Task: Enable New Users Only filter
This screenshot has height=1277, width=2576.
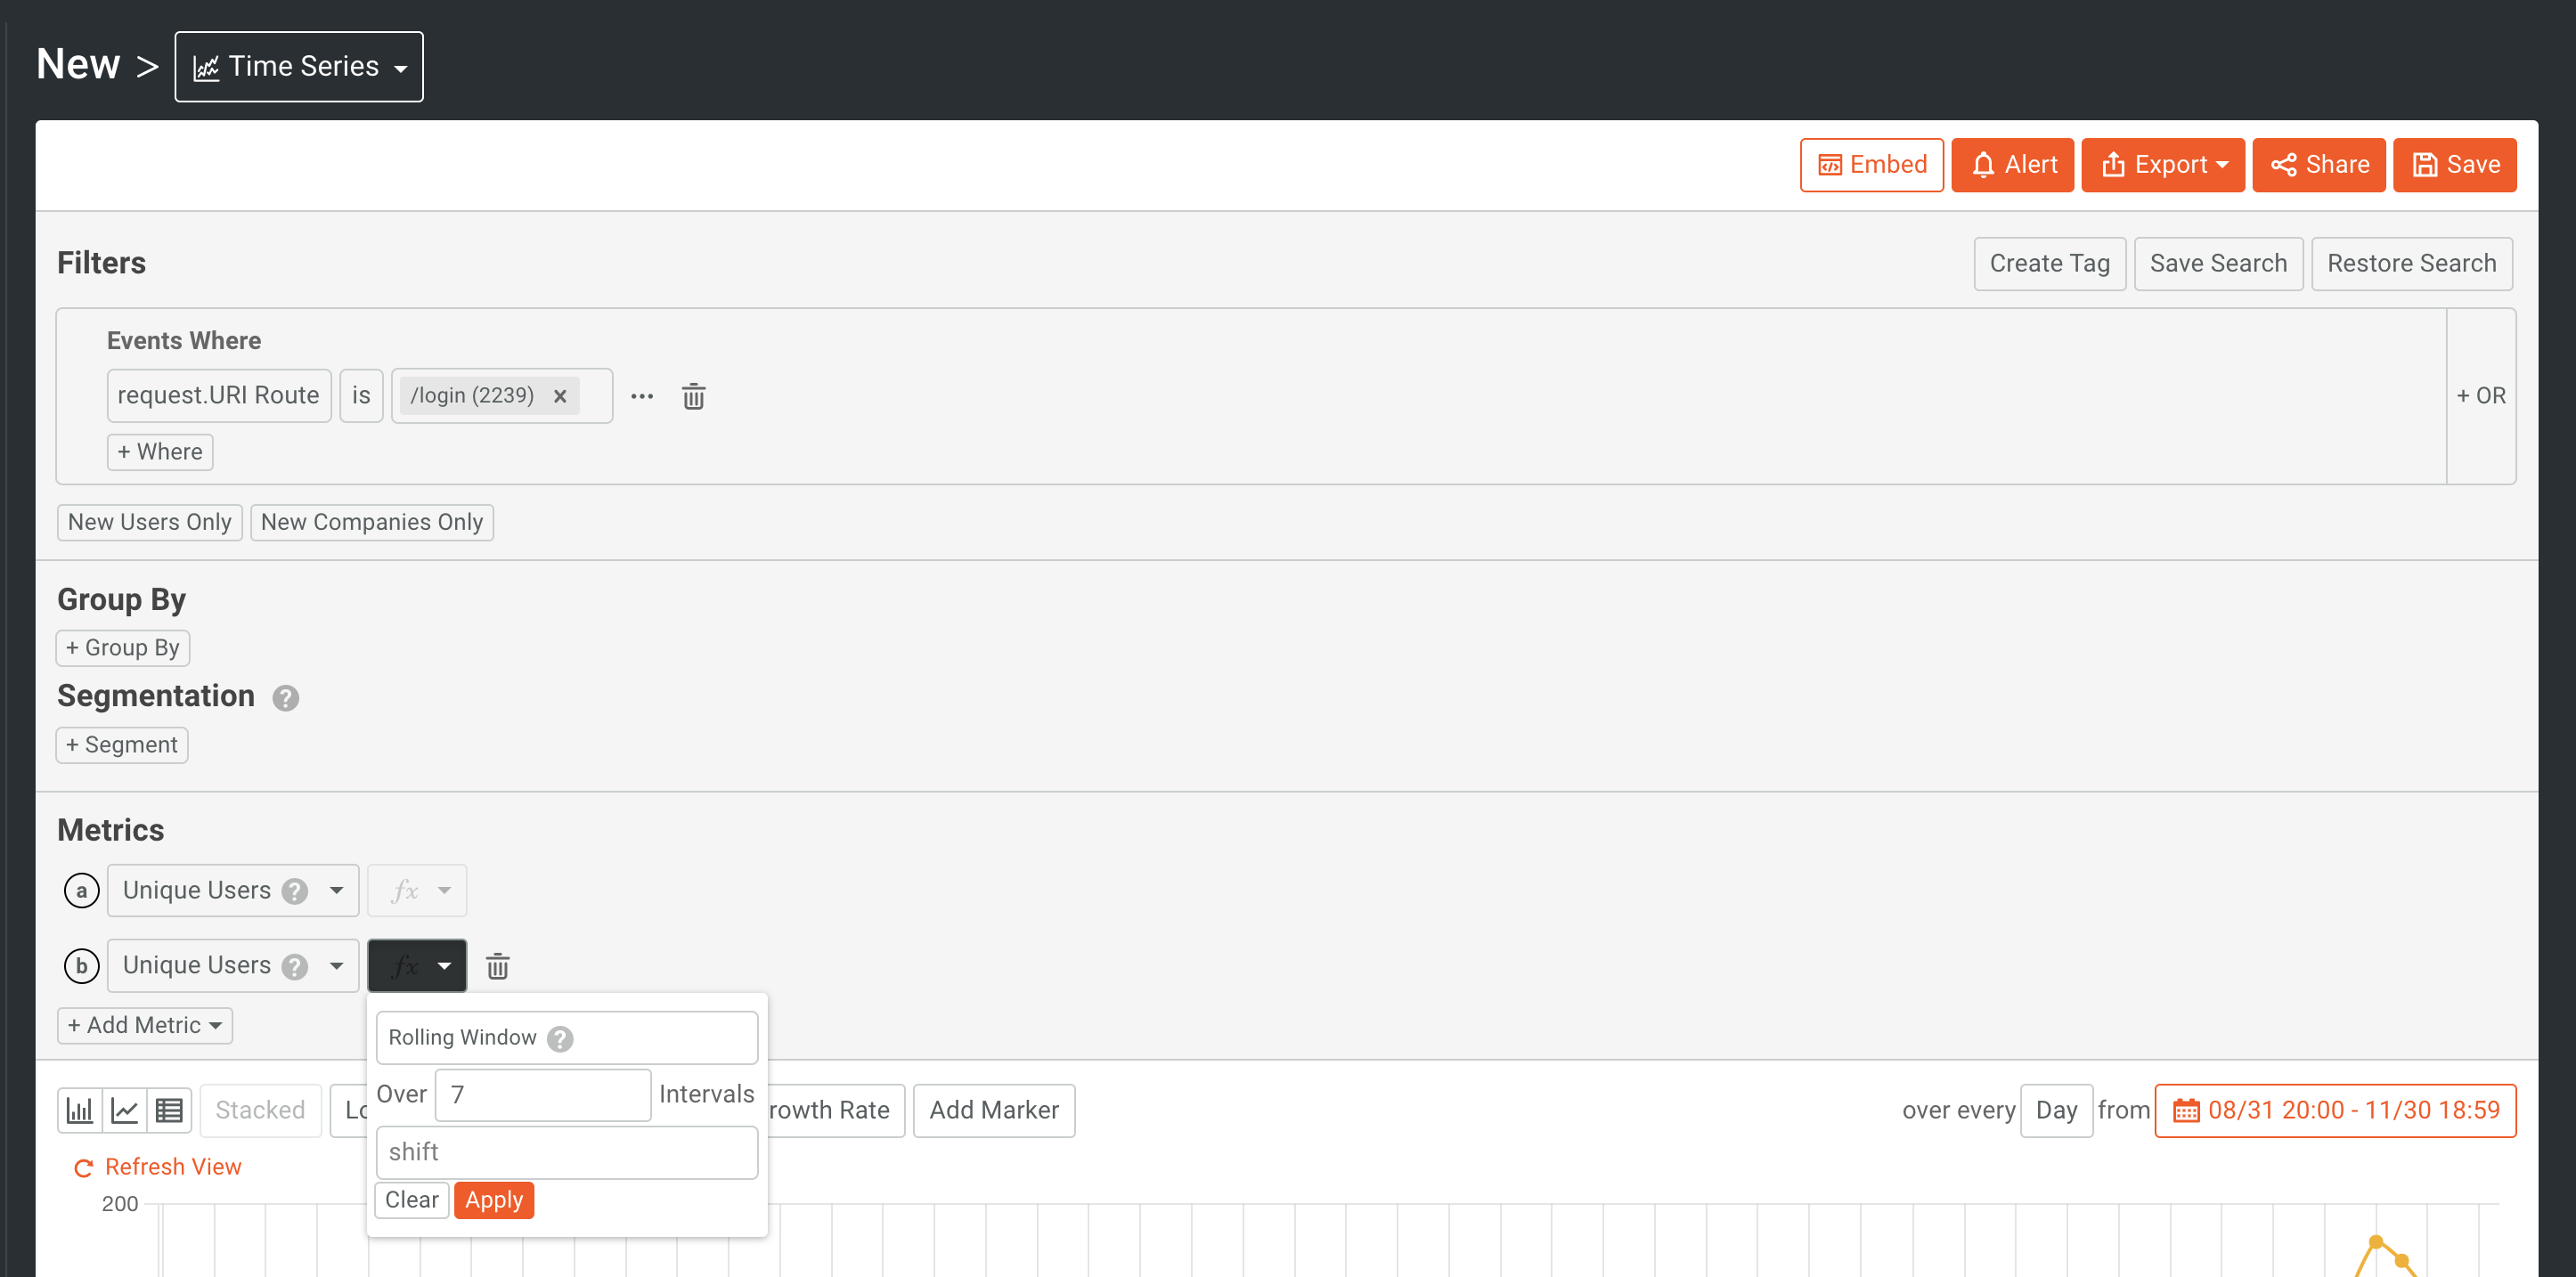Action: coord(149,521)
